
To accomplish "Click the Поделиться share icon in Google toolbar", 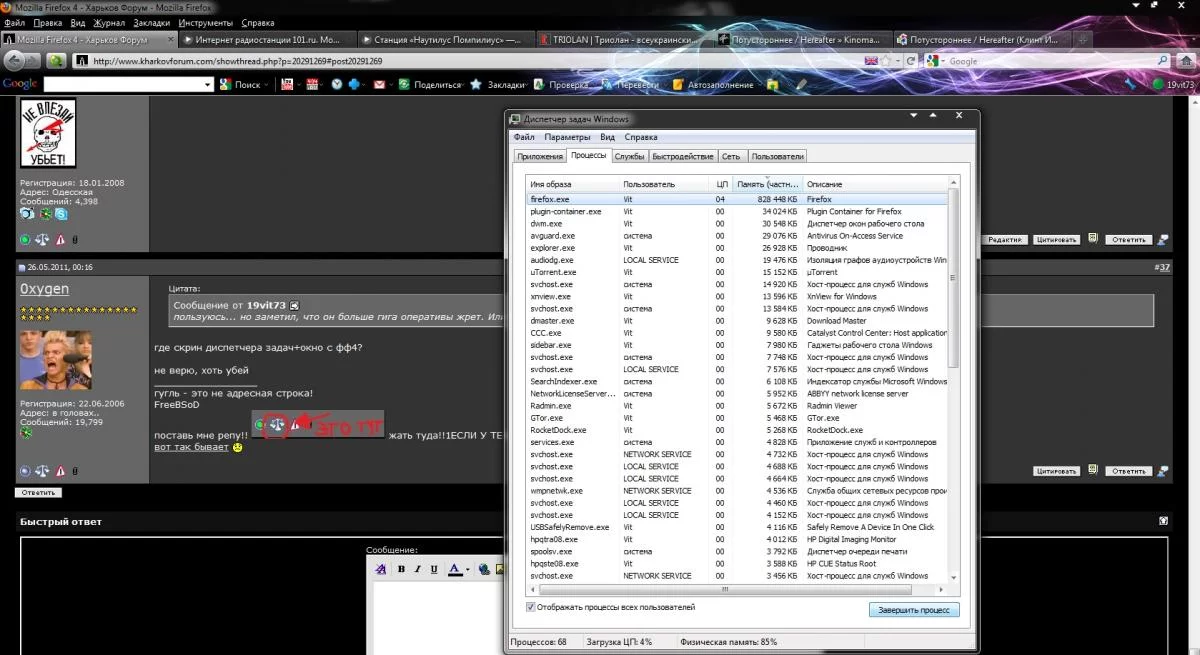I will click(404, 85).
